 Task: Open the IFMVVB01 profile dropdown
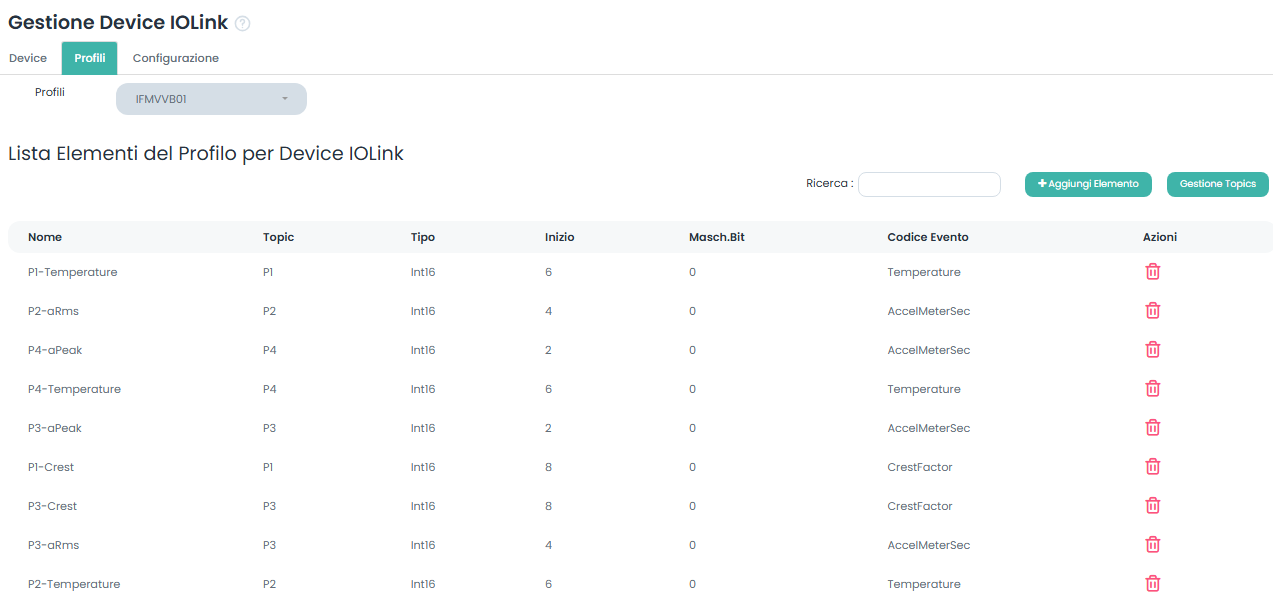(211, 99)
